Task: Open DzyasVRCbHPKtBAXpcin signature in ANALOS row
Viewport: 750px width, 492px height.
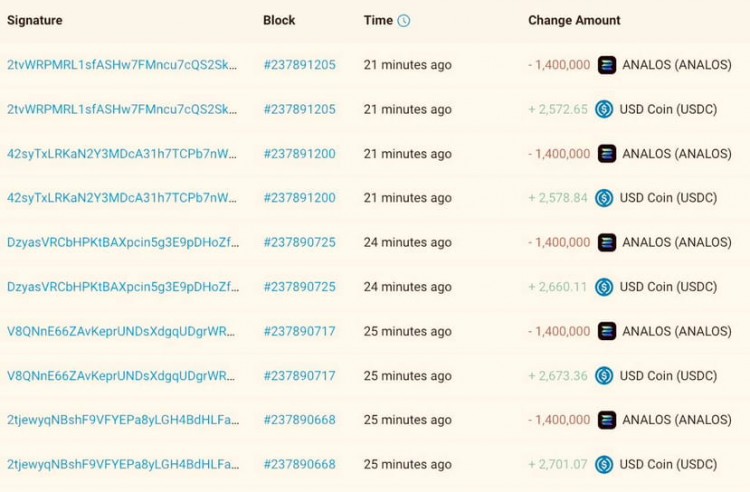Action: coord(123,242)
